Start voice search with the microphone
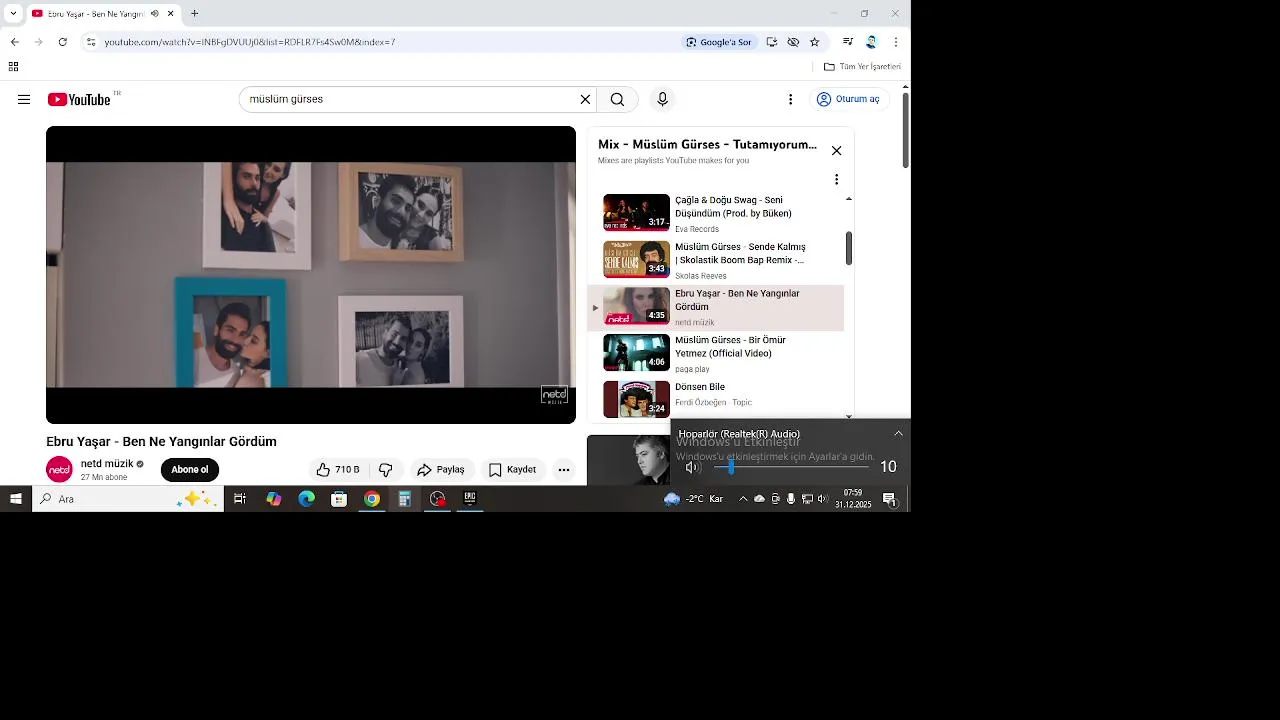Image resolution: width=1280 pixels, height=720 pixels. point(662,99)
